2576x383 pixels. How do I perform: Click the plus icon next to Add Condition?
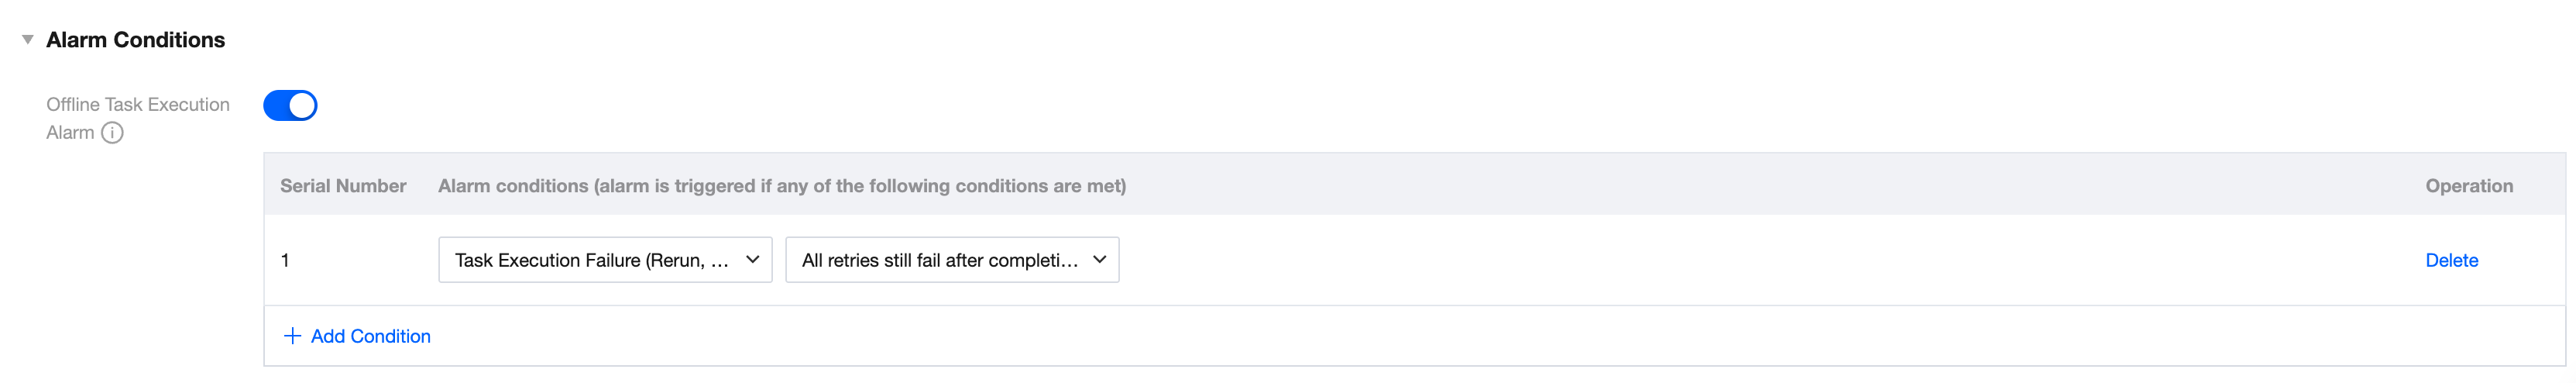coord(292,336)
